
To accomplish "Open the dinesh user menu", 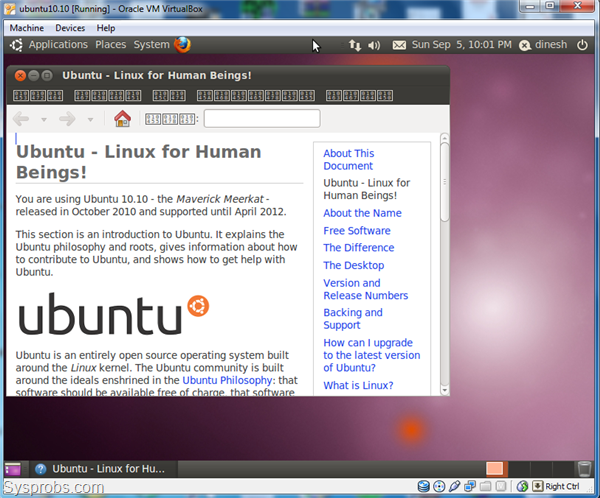I will tap(551, 45).
